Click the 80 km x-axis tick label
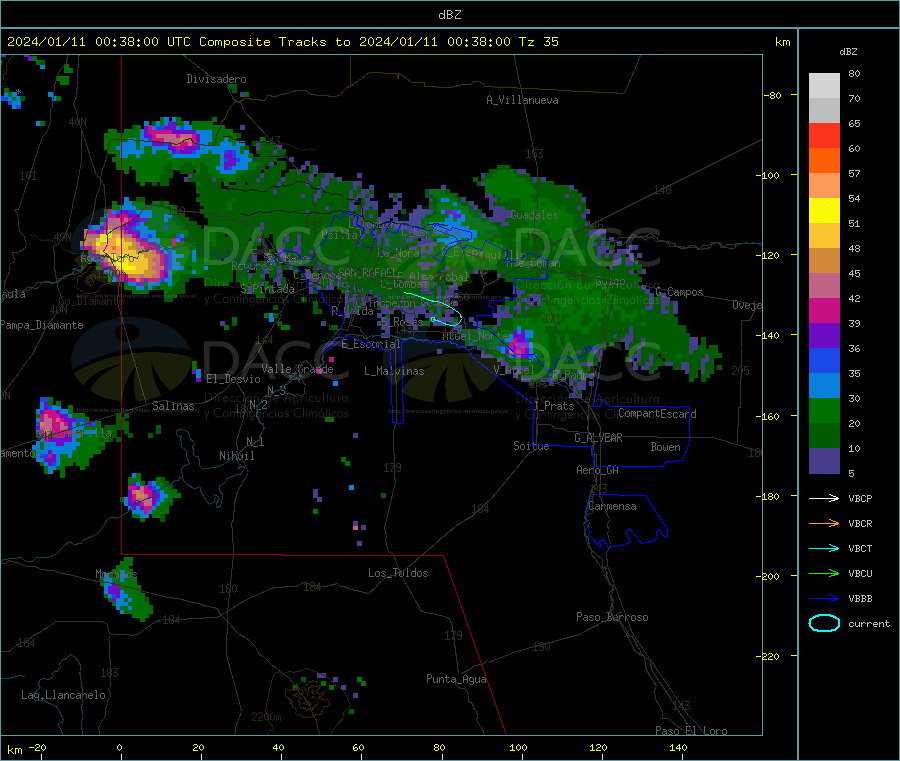This screenshot has height=761, width=900. [x=439, y=747]
